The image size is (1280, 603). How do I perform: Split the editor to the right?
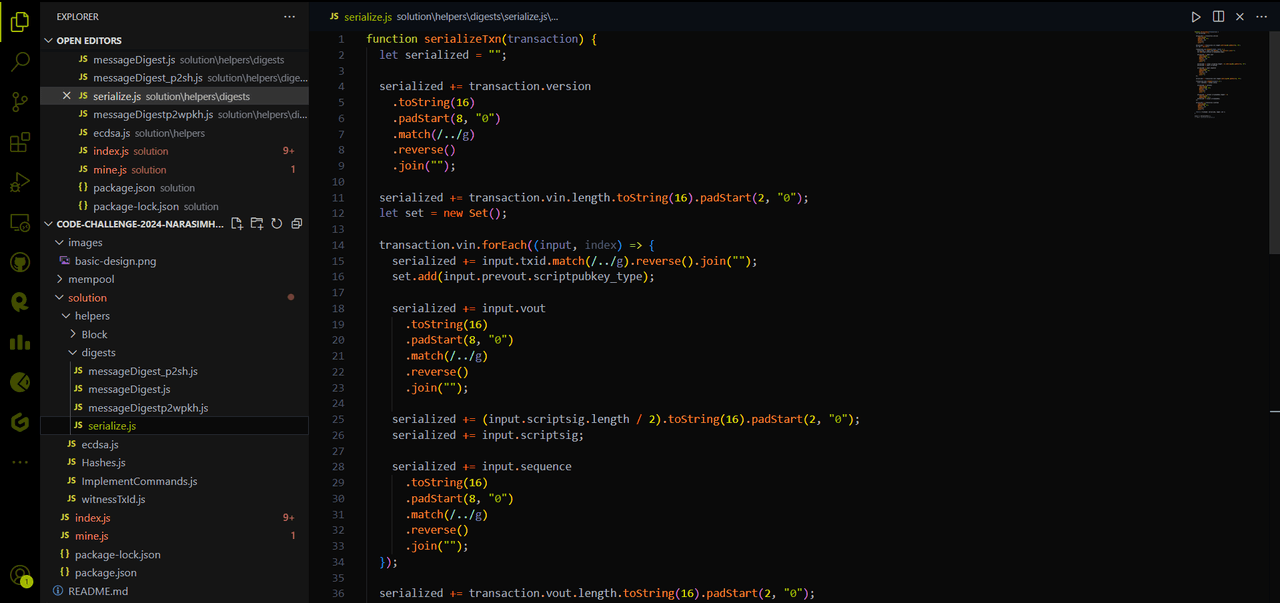pyautogui.click(x=1218, y=17)
